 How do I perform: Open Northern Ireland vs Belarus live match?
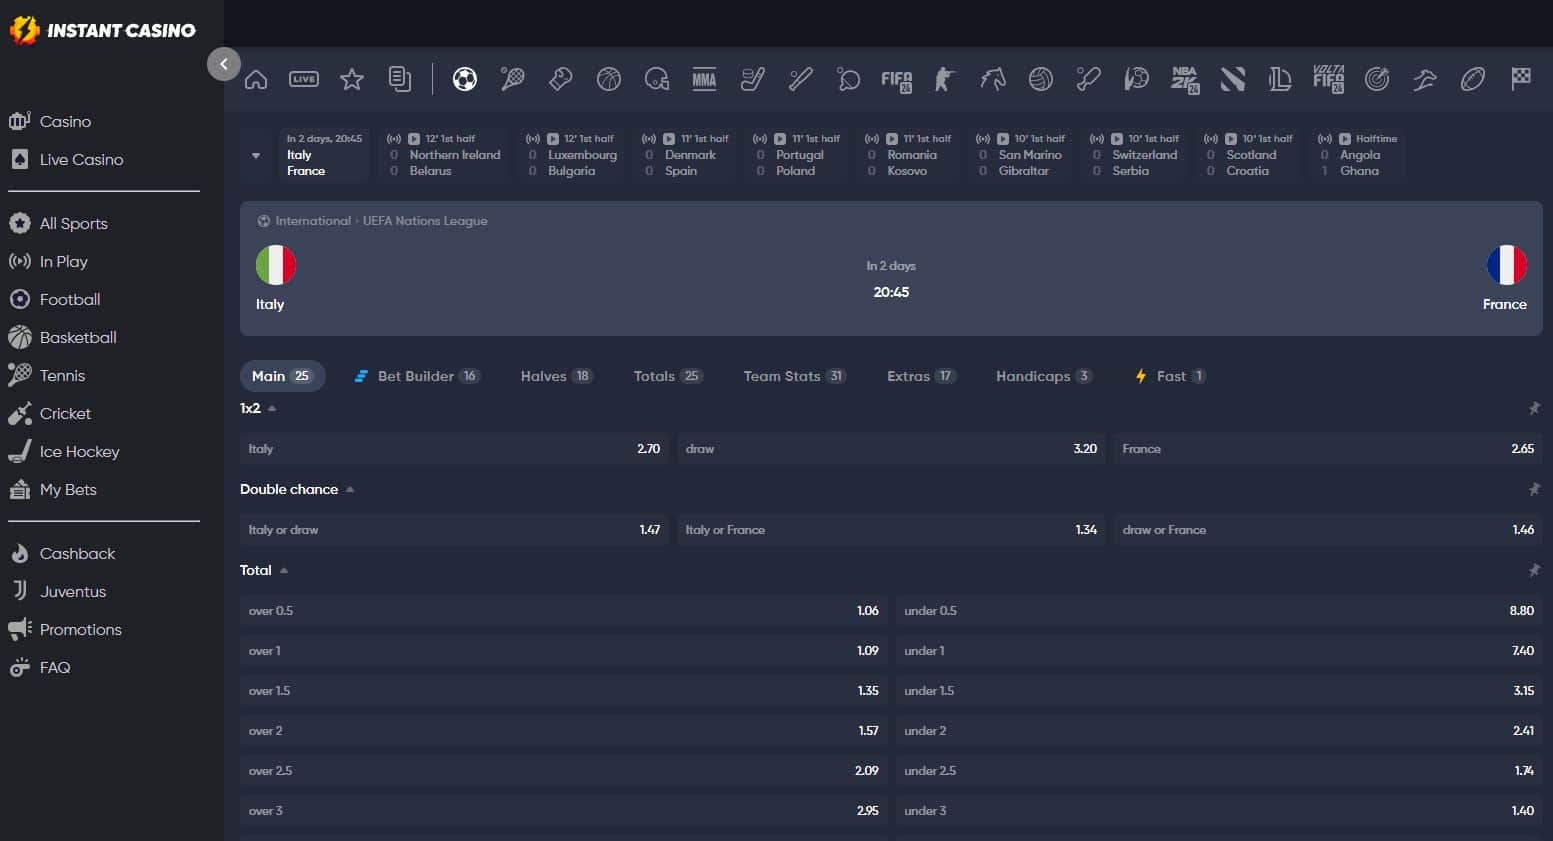444,155
